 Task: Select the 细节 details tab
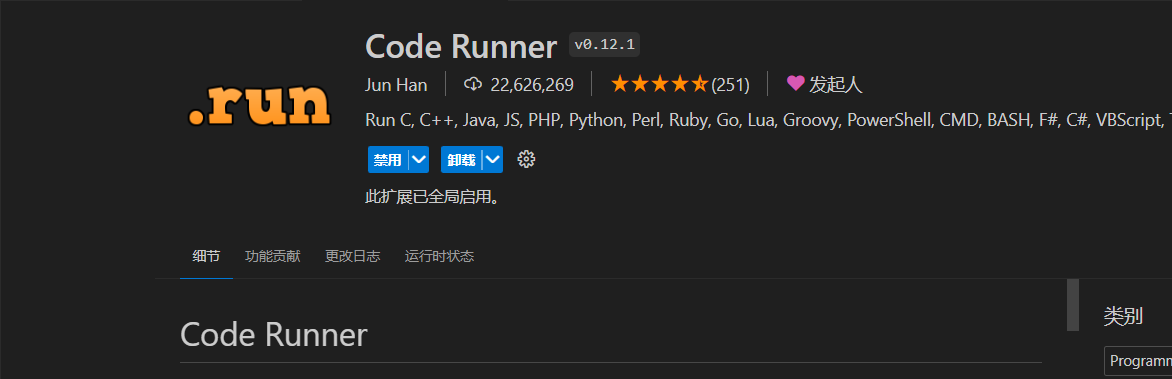pyautogui.click(x=206, y=256)
